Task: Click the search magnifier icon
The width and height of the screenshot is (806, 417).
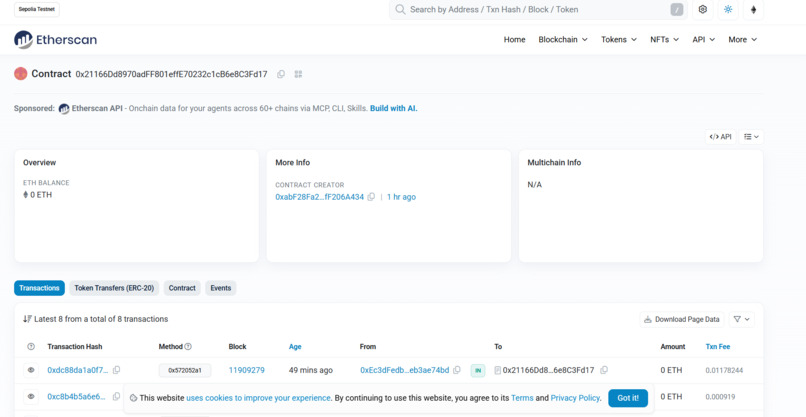Action: coord(400,10)
